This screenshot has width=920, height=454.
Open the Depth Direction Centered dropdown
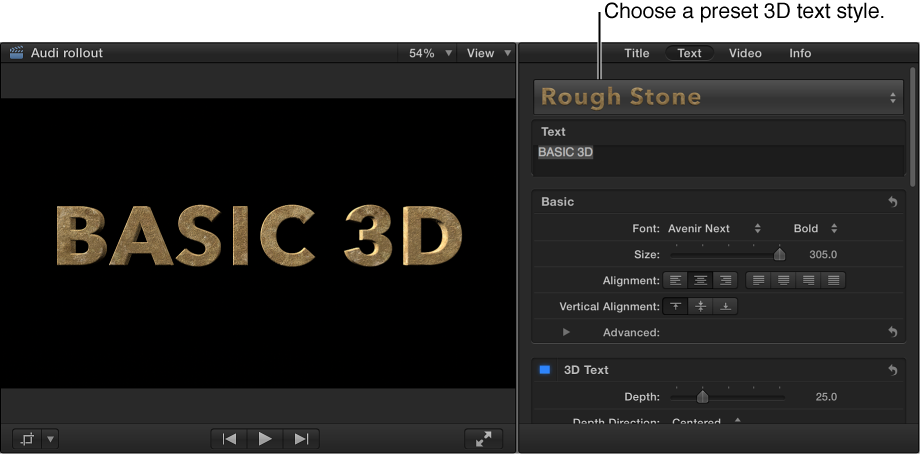(x=706, y=422)
